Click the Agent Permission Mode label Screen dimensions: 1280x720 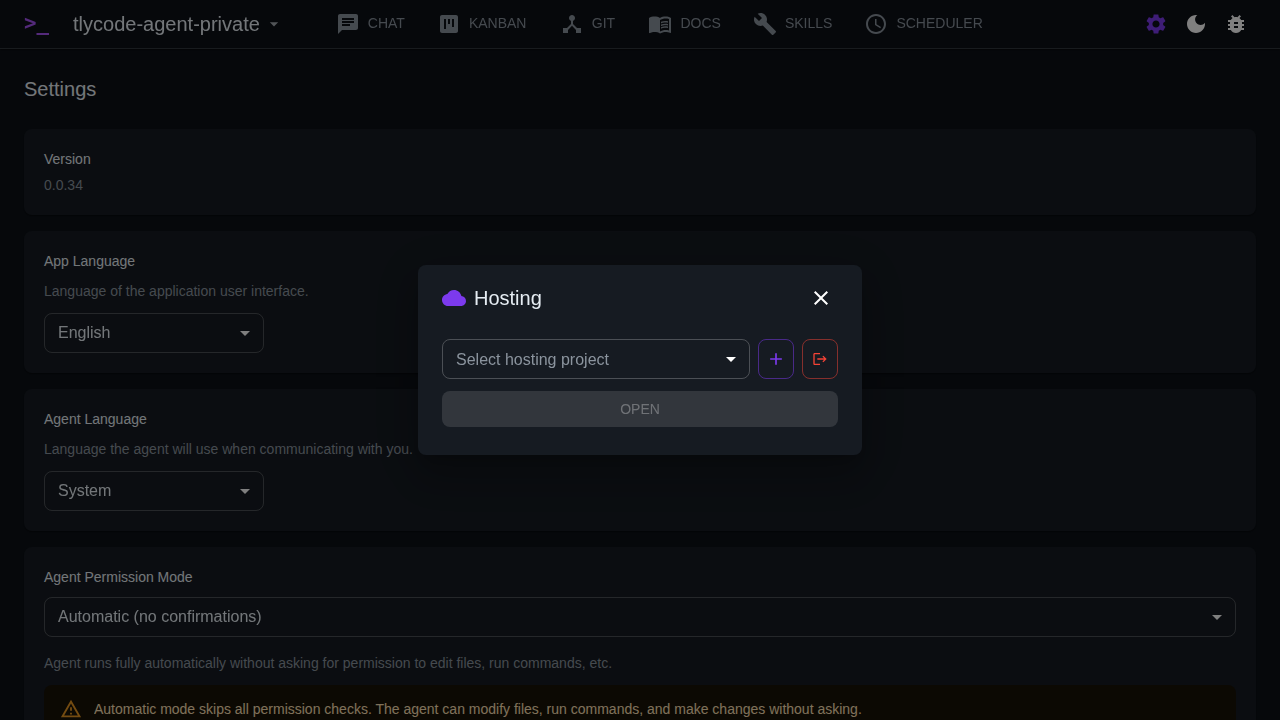[118, 577]
